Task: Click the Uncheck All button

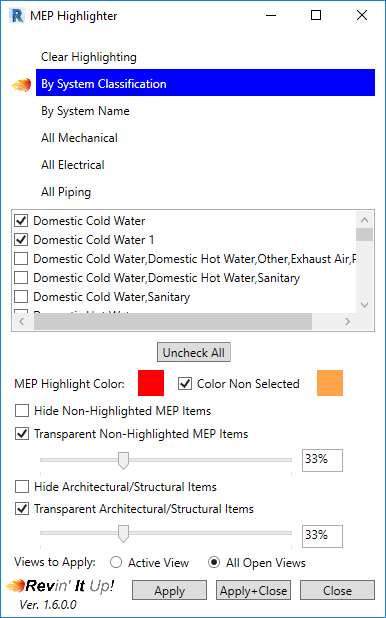Action: (x=194, y=352)
